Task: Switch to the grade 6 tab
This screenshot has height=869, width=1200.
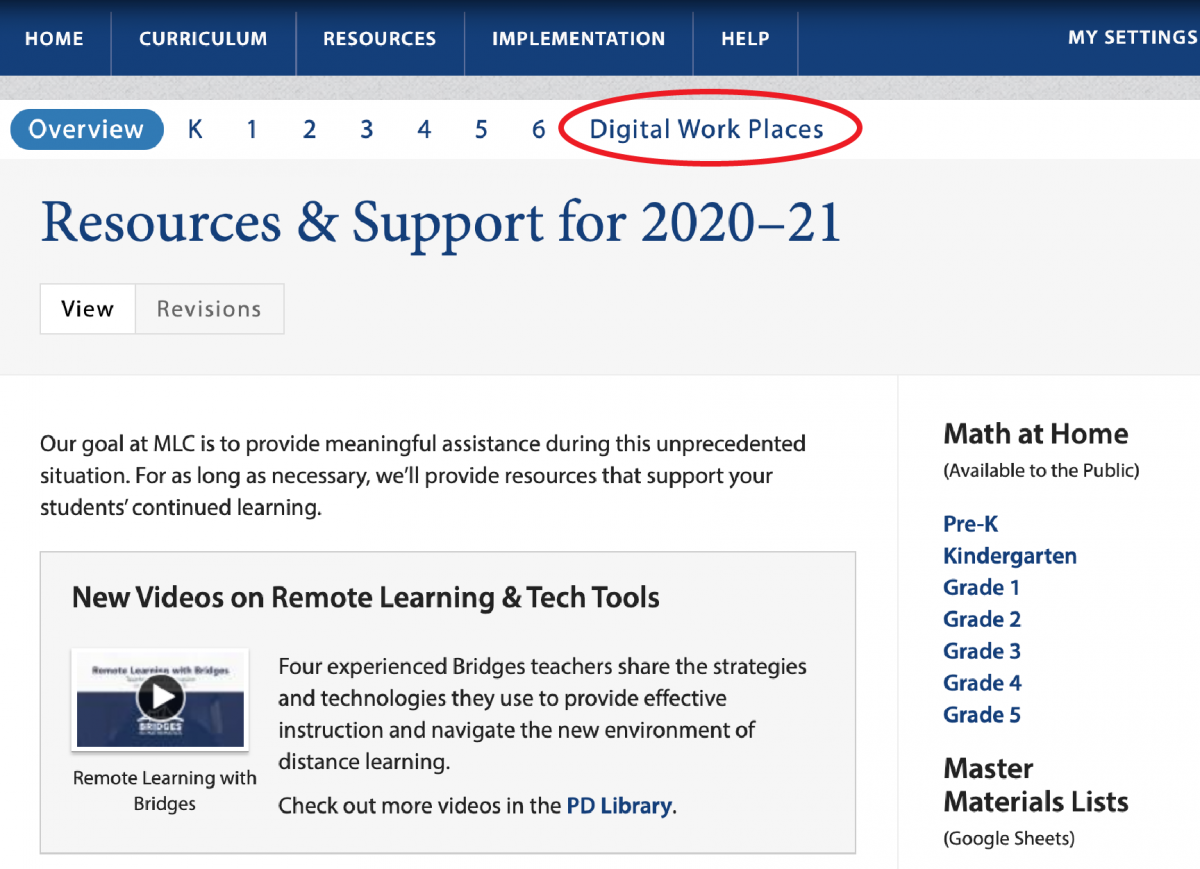Action: 539,129
